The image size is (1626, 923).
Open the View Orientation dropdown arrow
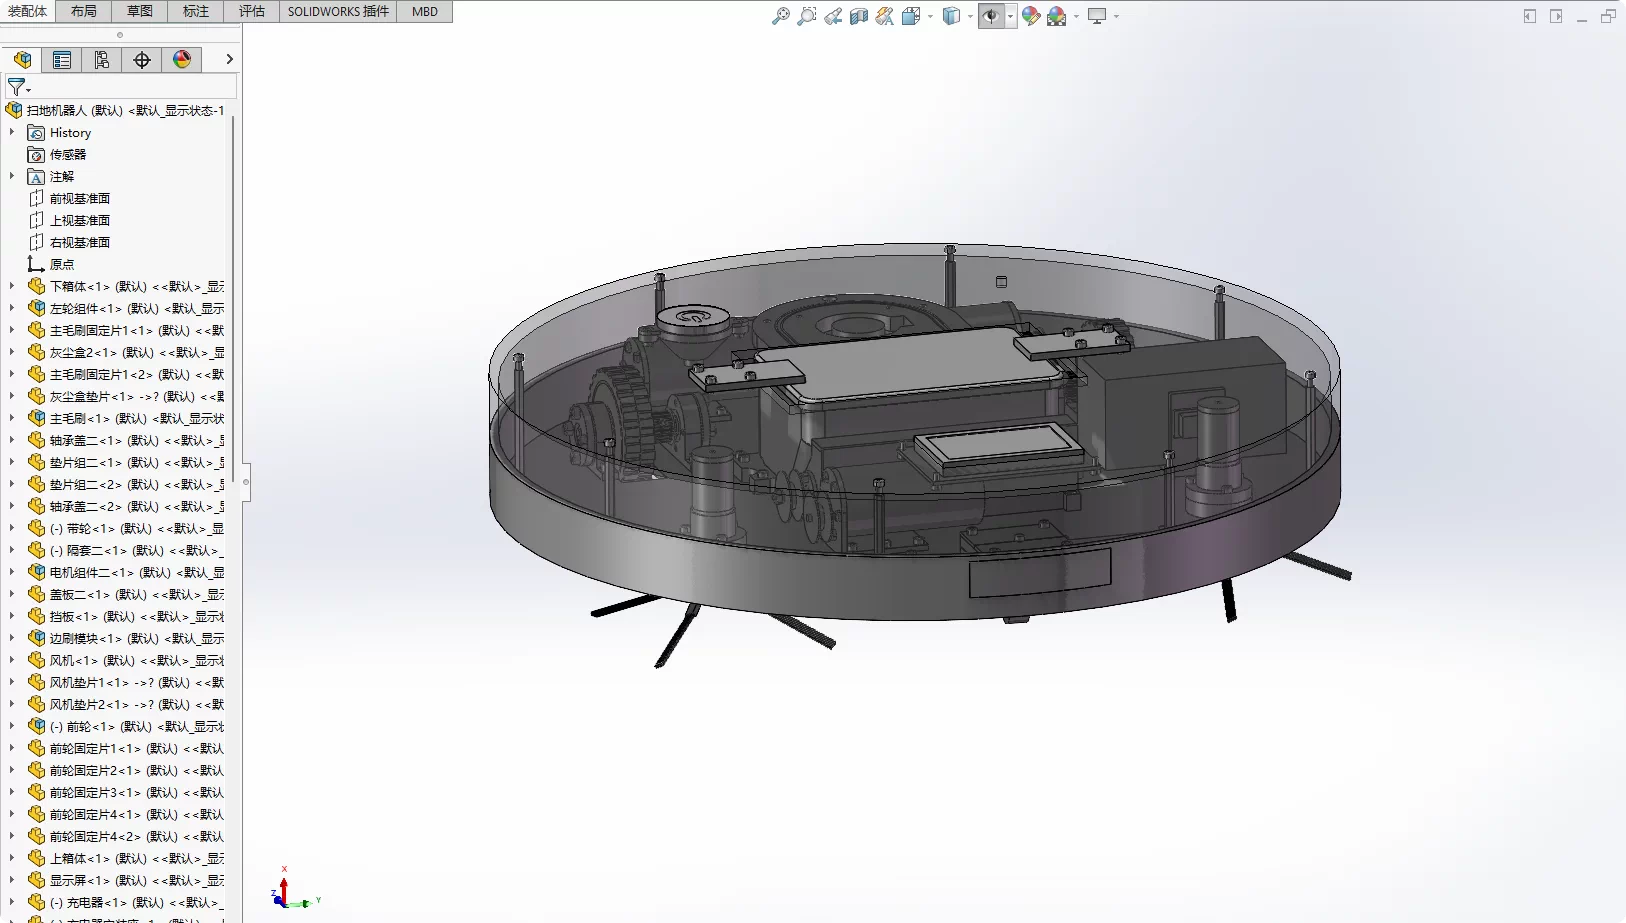click(x=930, y=16)
